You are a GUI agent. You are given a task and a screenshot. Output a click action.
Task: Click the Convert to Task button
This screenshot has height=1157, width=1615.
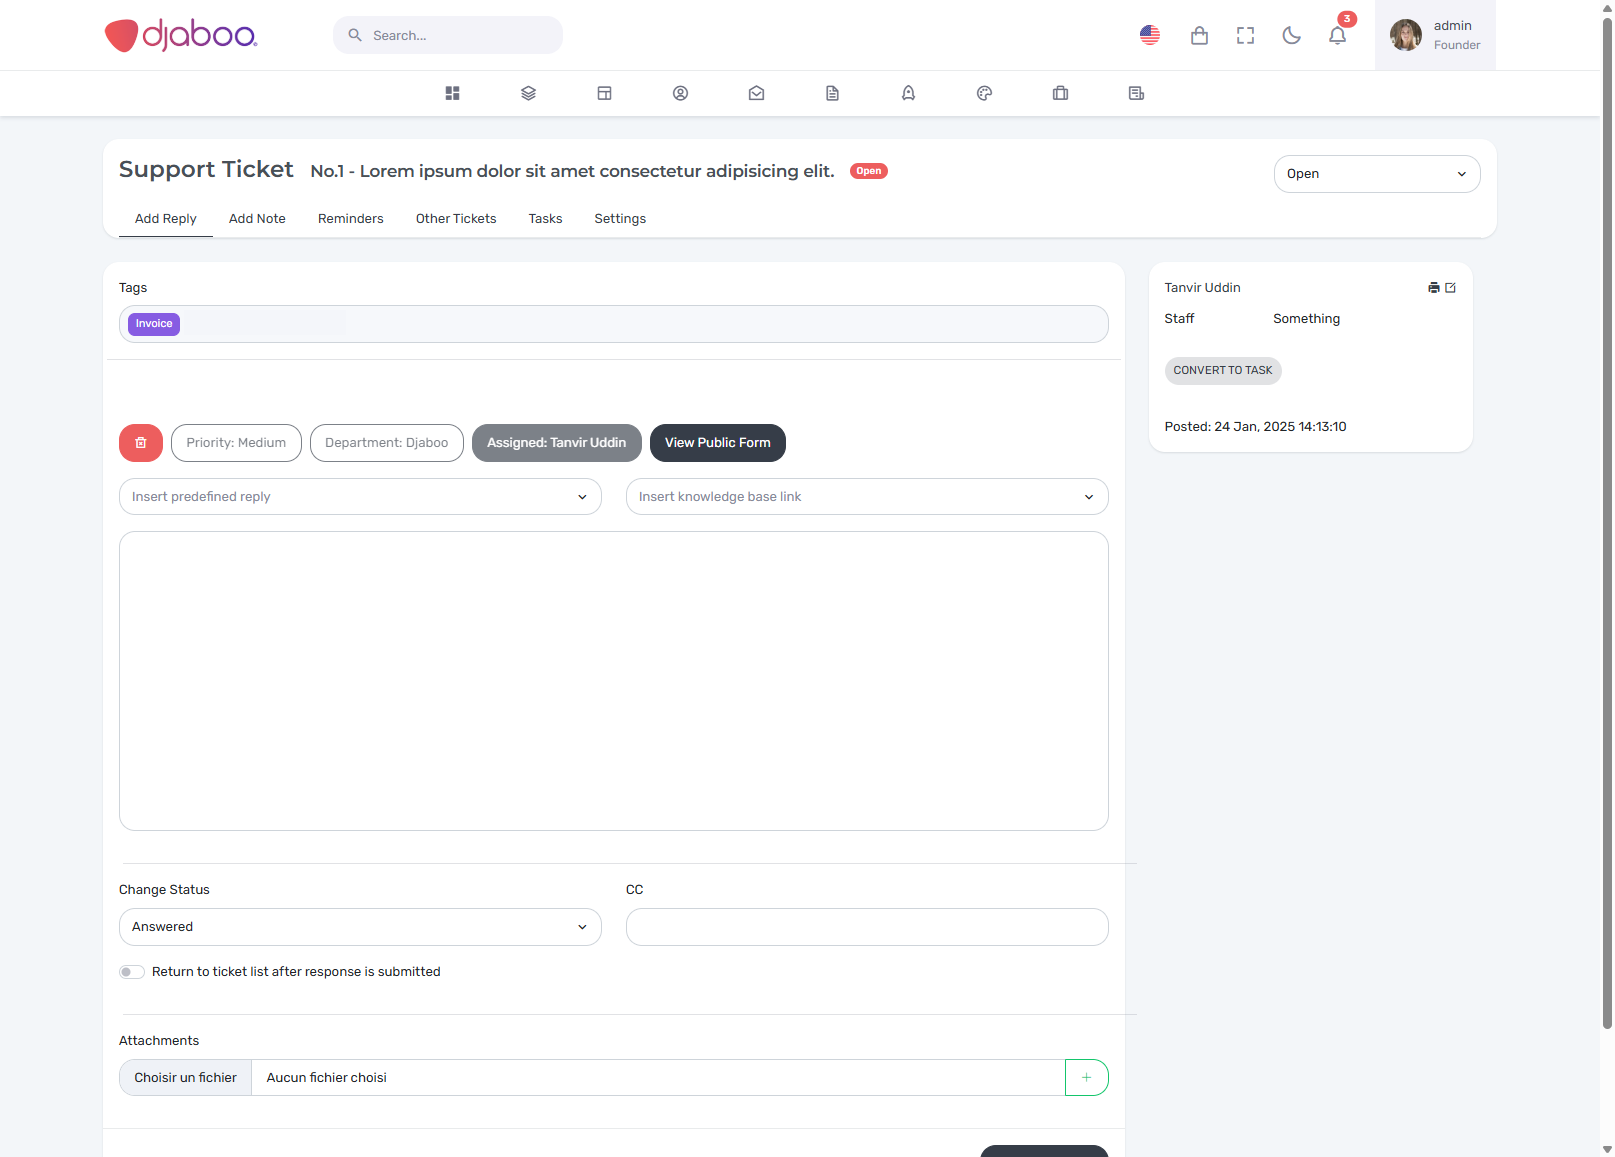point(1222,371)
